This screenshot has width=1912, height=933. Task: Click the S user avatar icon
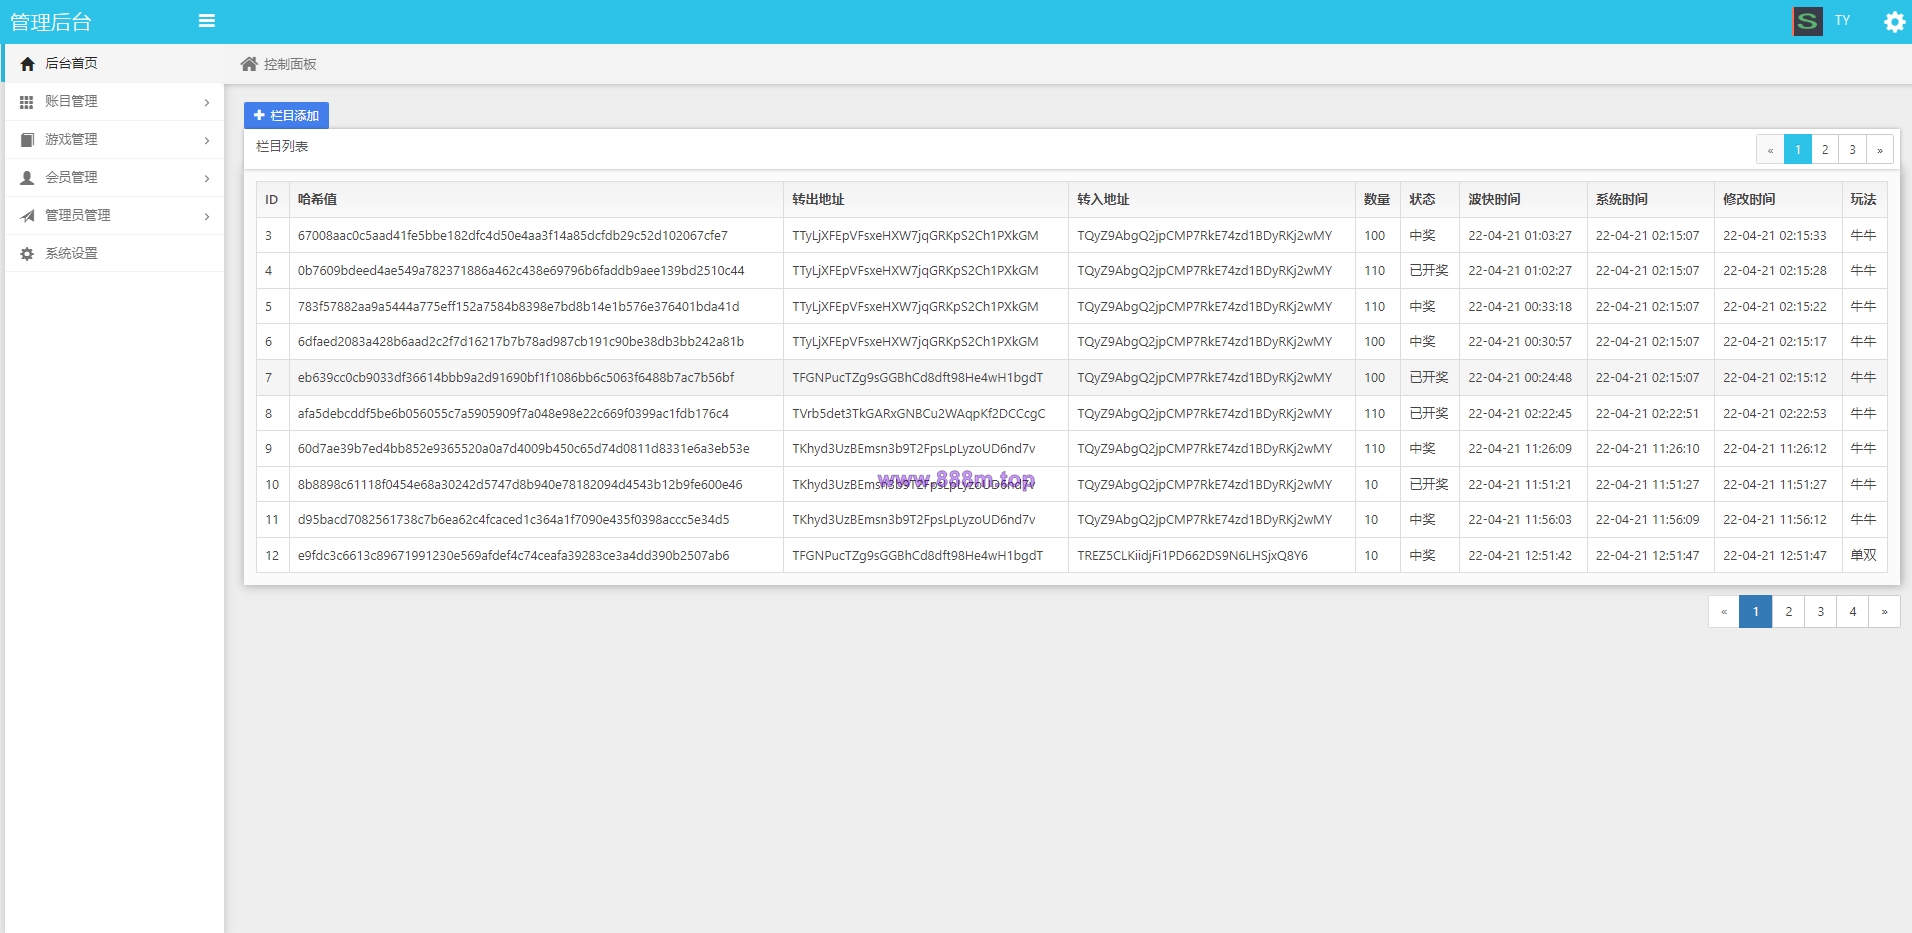point(1807,21)
